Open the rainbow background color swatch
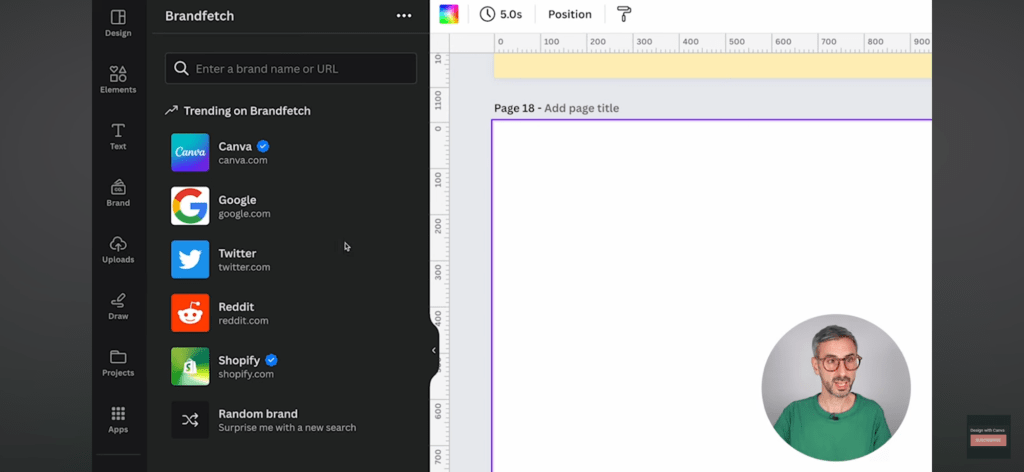 (449, 14)
